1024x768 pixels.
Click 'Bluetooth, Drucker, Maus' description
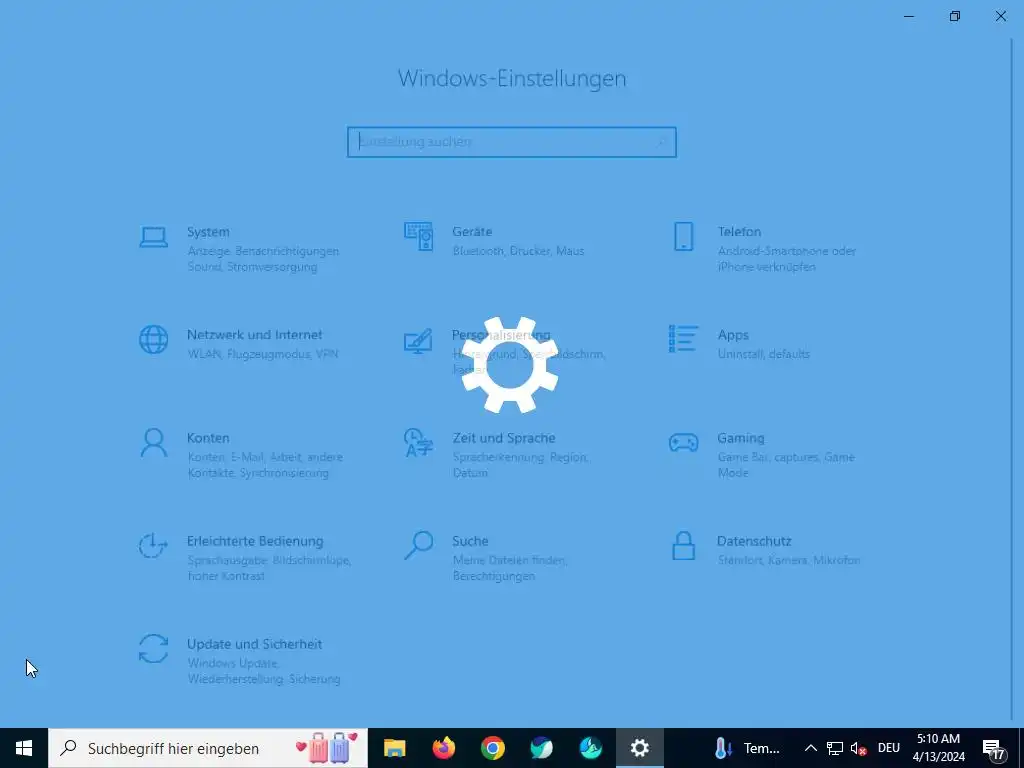[519, 251]
